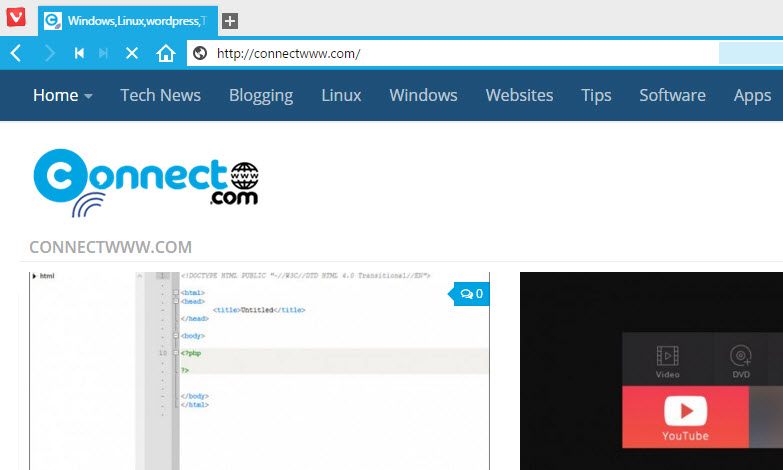Open Tech News section

pos(160,95)
